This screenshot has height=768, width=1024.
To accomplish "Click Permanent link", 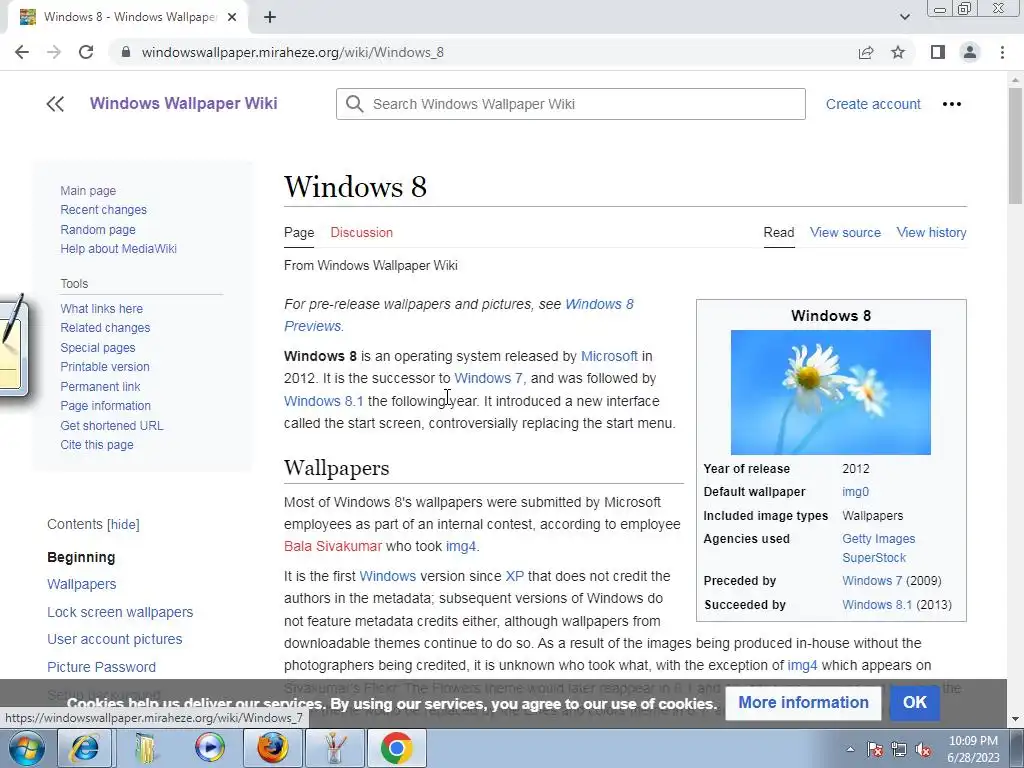I will click(100, 386).
